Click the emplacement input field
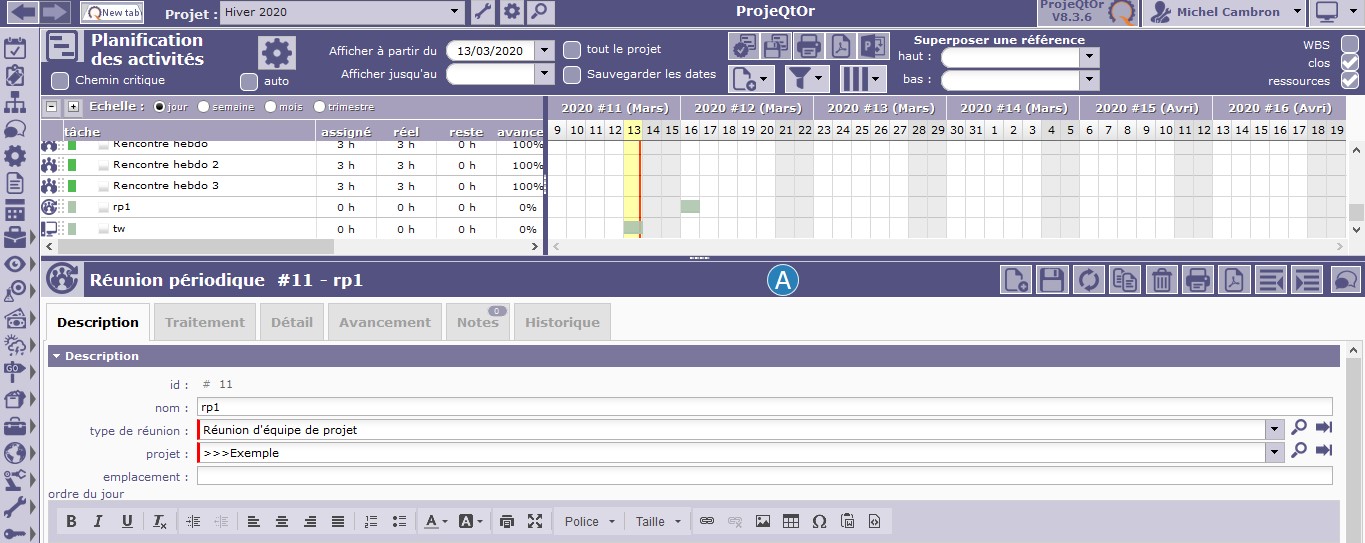This screenshot has width=1365, height=543. coord(764,477)
